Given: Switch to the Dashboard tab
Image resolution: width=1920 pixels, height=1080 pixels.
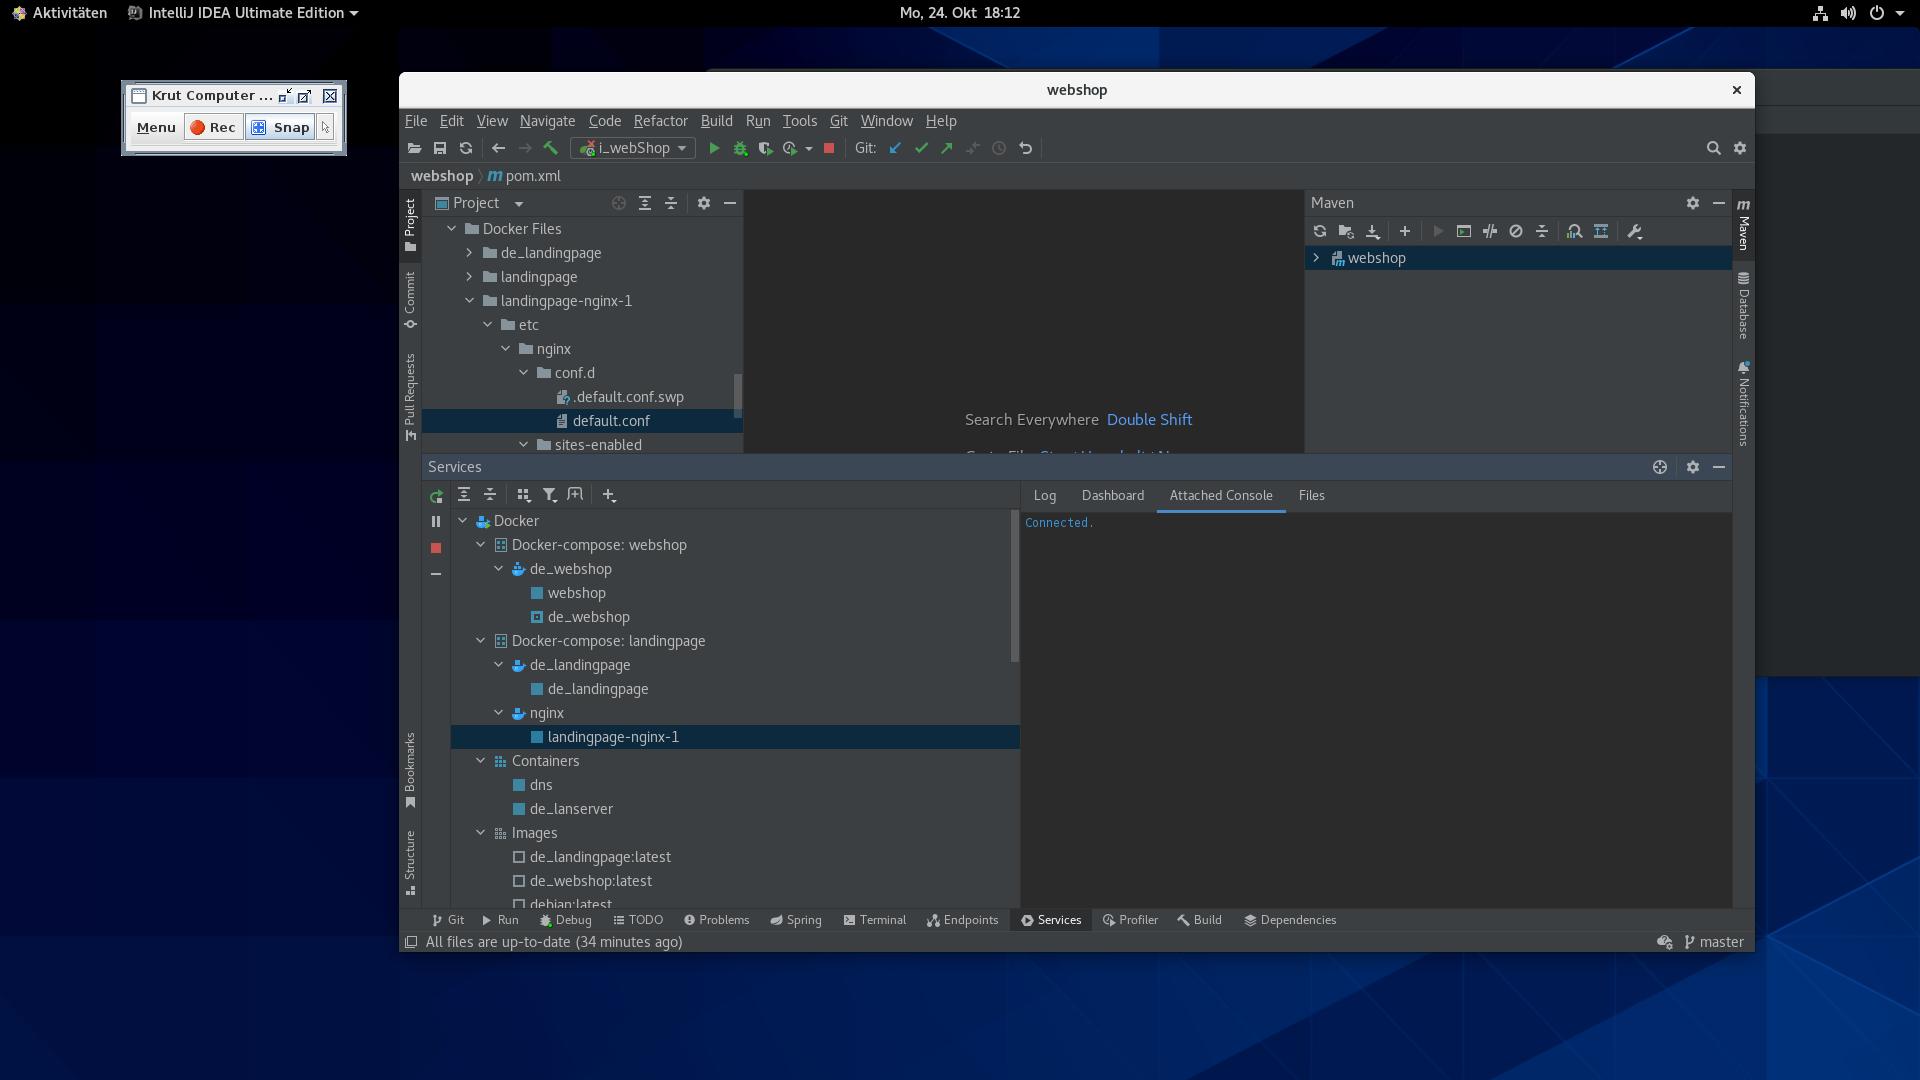Looking at the screenshot, I should click(x=1112, y=496).
